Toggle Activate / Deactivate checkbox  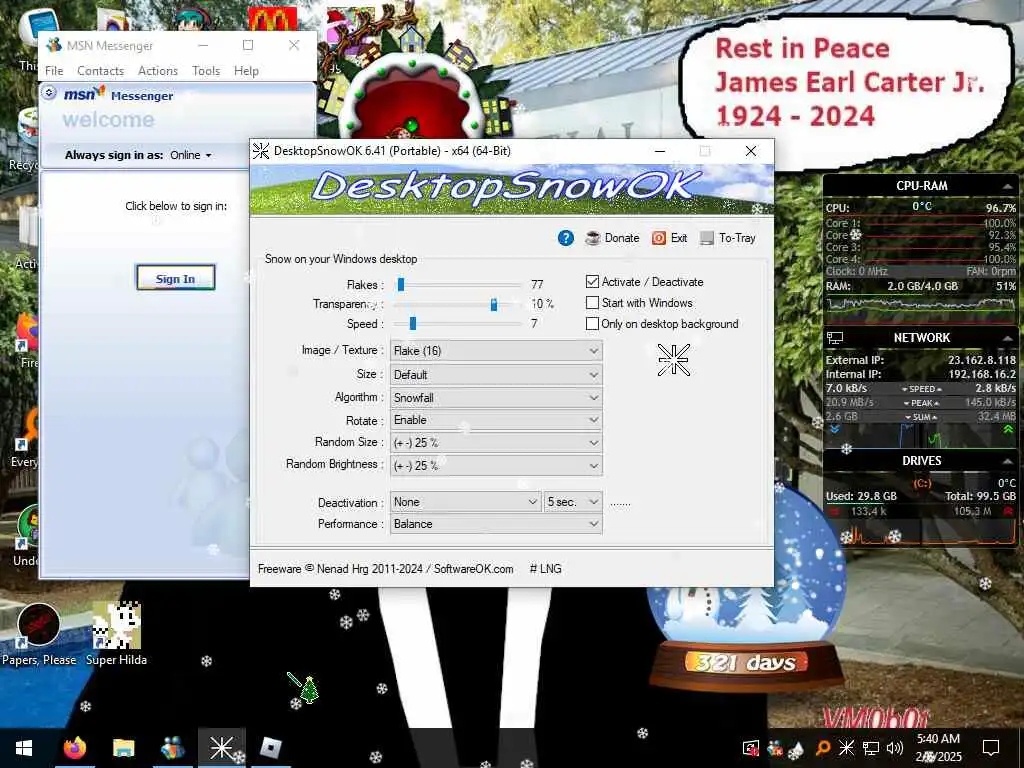click(x=592, y=281)
